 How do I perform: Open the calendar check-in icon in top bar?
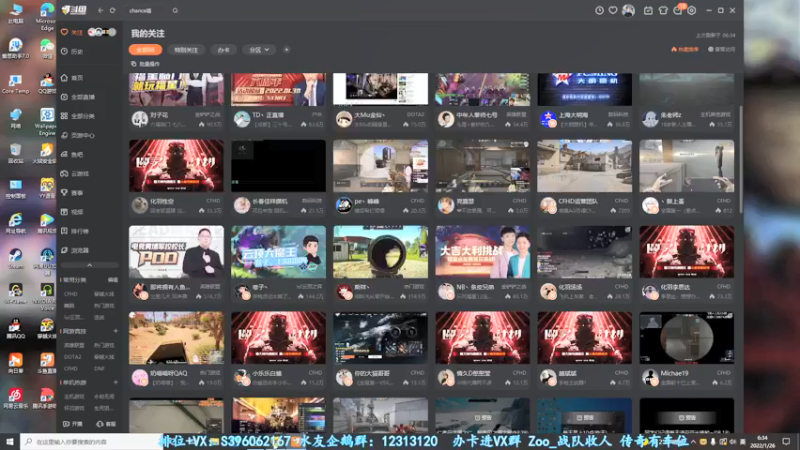(x=648, y=10)
